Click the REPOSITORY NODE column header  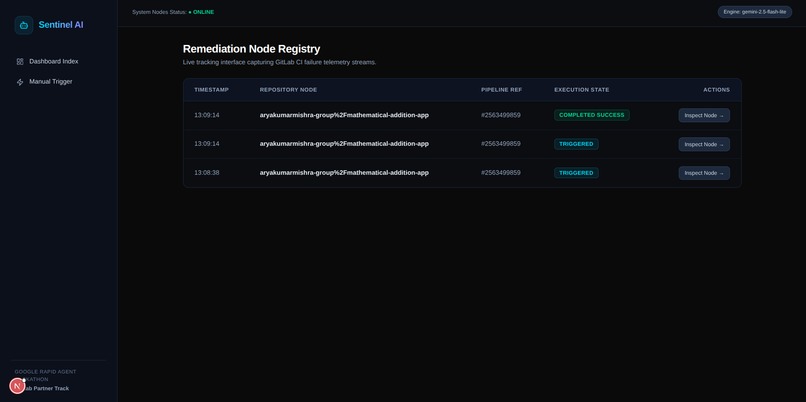click(288, 90)
